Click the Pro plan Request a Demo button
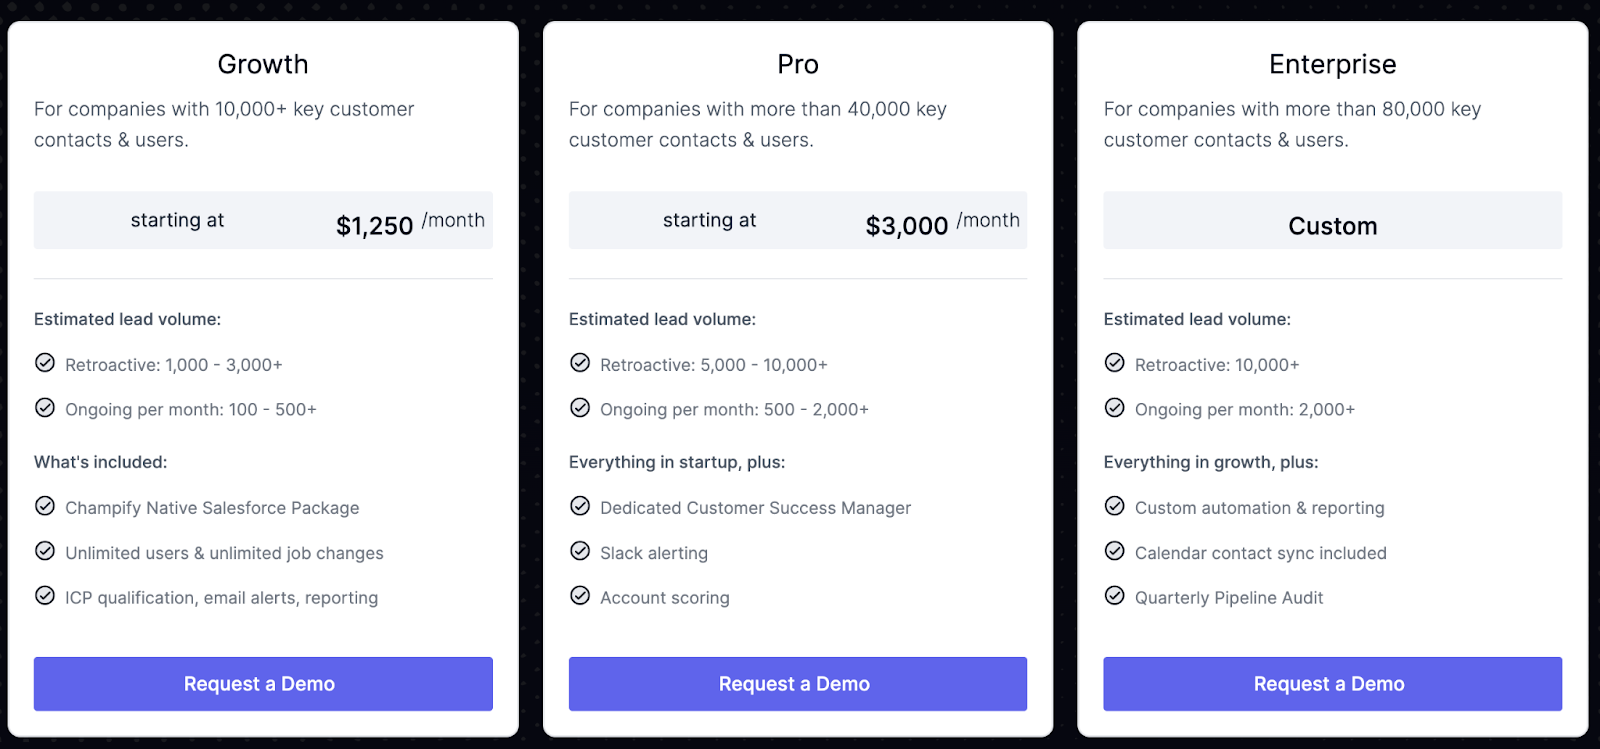 798,684
